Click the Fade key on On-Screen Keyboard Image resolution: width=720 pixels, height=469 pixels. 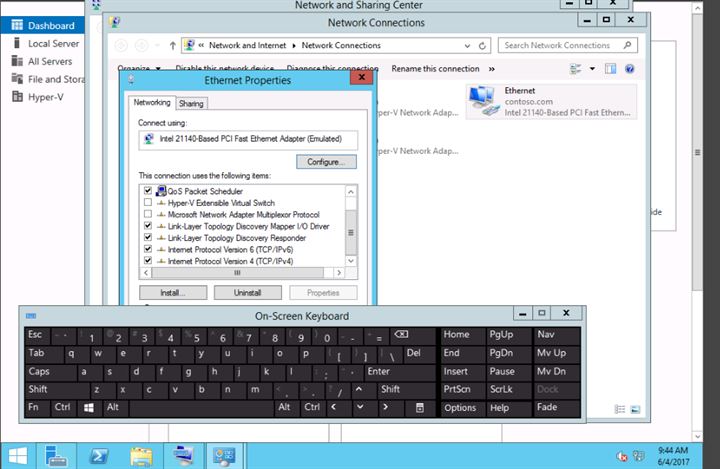[x=556, y=407]
